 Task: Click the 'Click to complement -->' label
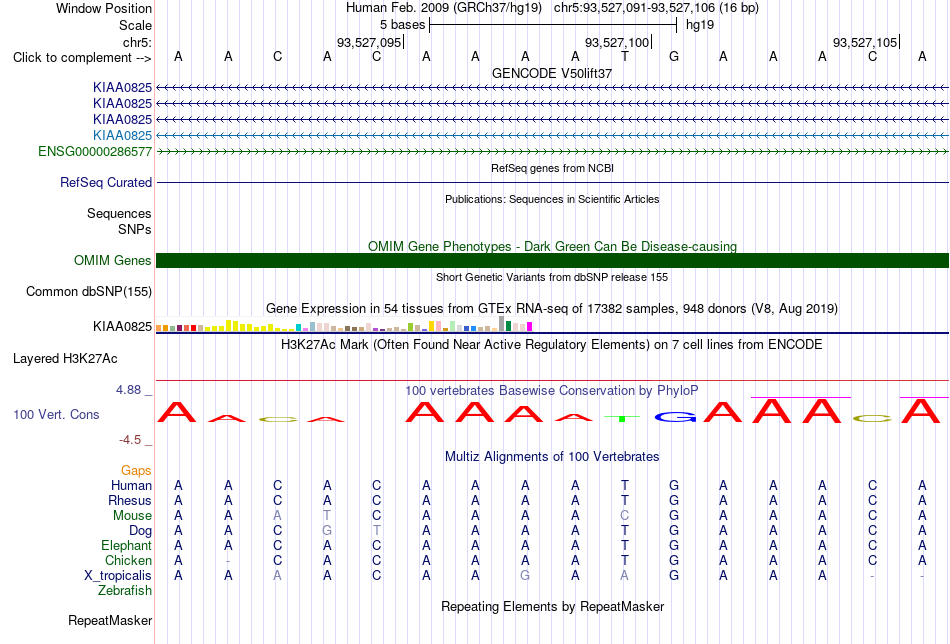[82, 58]
